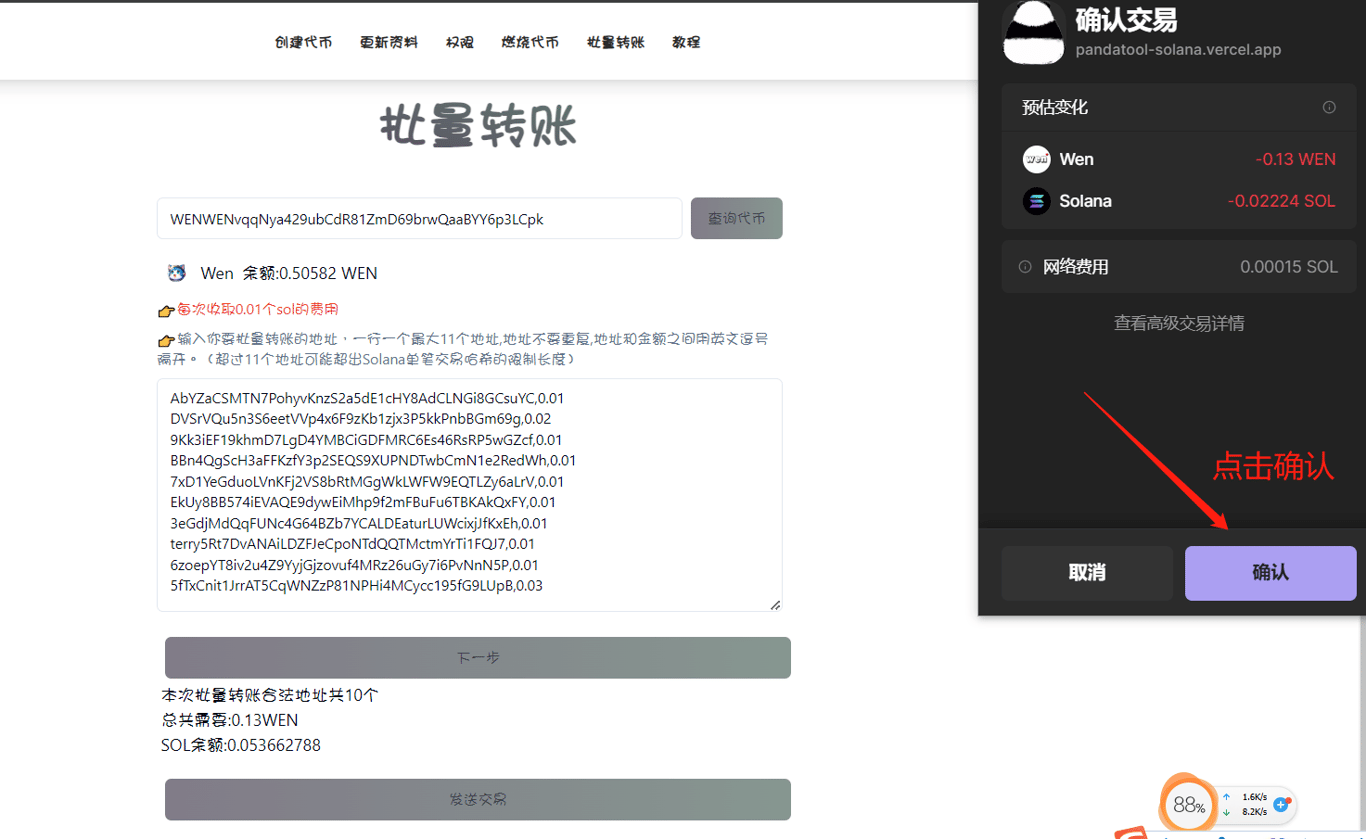Click the 查询代币 button
1366x839 pixels.
coord(737,218)
